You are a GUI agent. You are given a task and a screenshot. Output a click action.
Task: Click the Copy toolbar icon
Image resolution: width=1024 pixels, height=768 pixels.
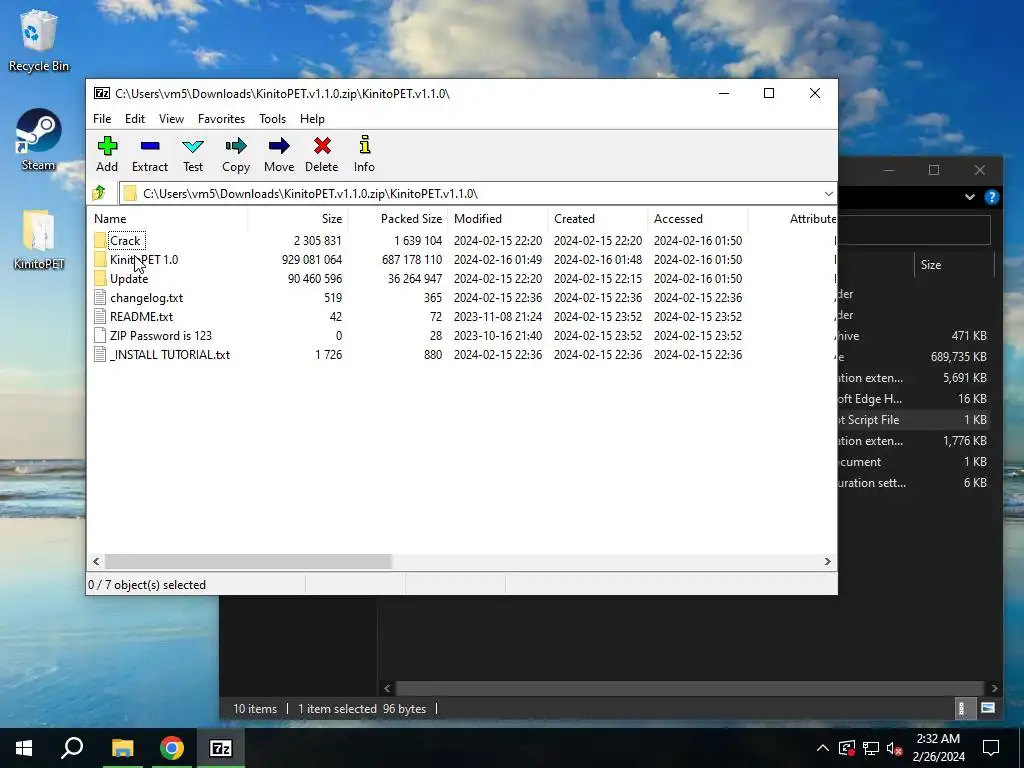[236, 146]
